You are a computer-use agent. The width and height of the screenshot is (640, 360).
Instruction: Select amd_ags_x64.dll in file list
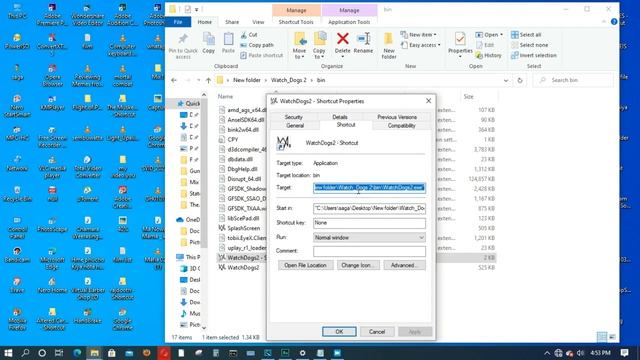242,110
